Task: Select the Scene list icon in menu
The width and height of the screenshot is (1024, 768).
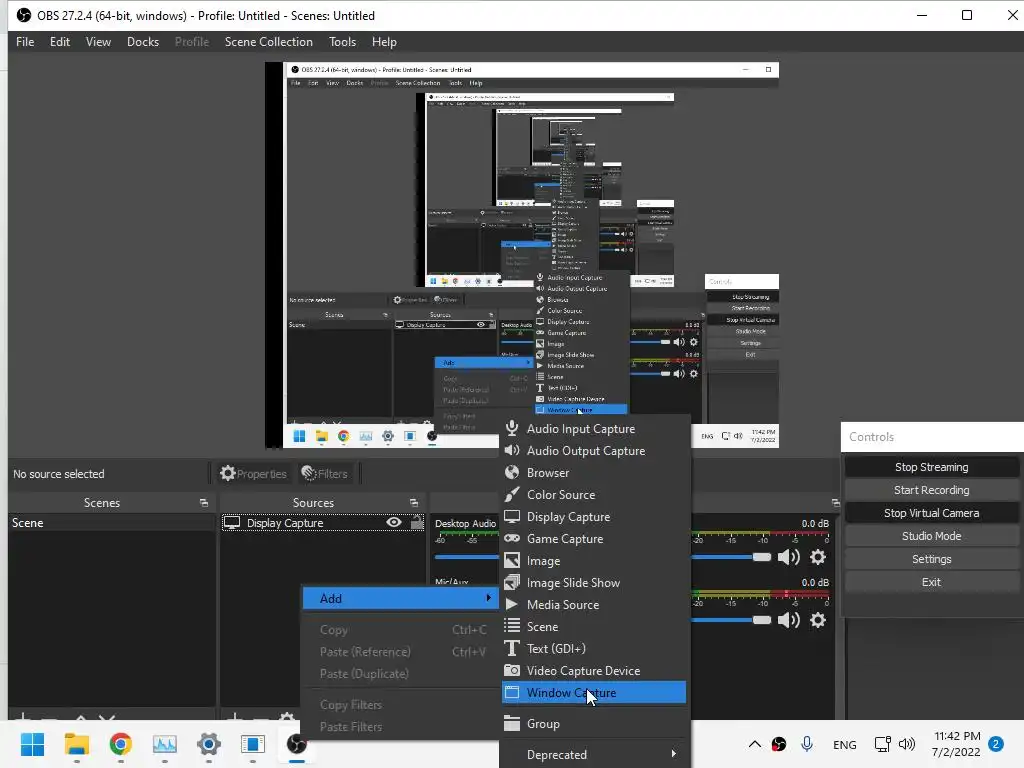Action: tap(512, 626)
